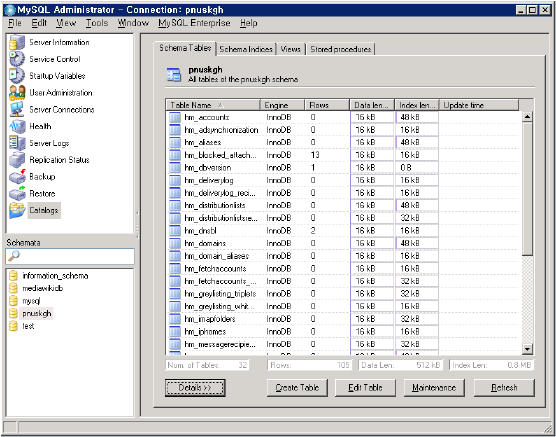
Task: Open the Restore drive icon
Action: (17, 193)
